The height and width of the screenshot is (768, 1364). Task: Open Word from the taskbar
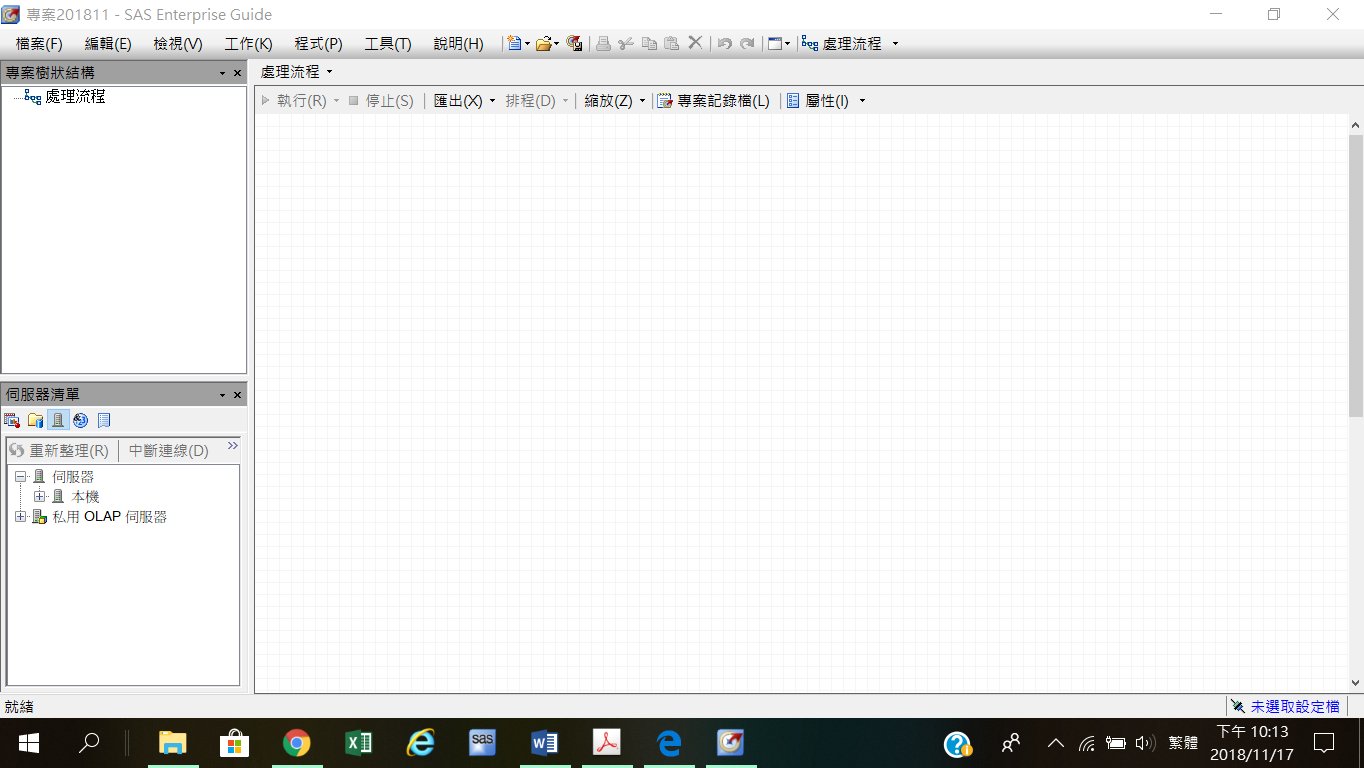tap(544, 743)
